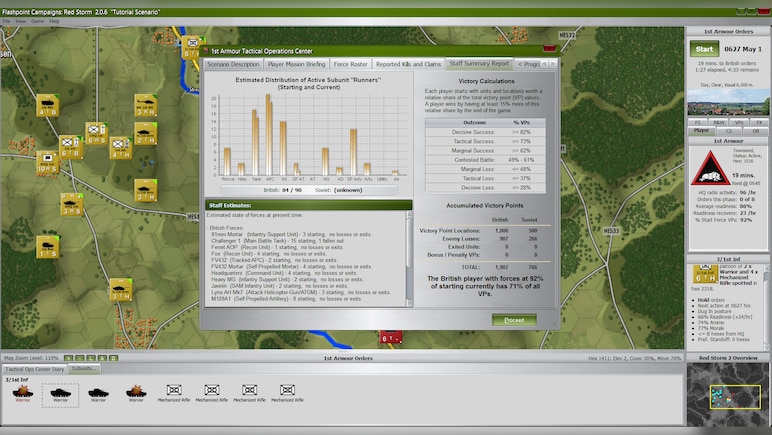Select the third Warrior subunit icon
This screenshot has height=435, width=772.
[x=98, y=393]
